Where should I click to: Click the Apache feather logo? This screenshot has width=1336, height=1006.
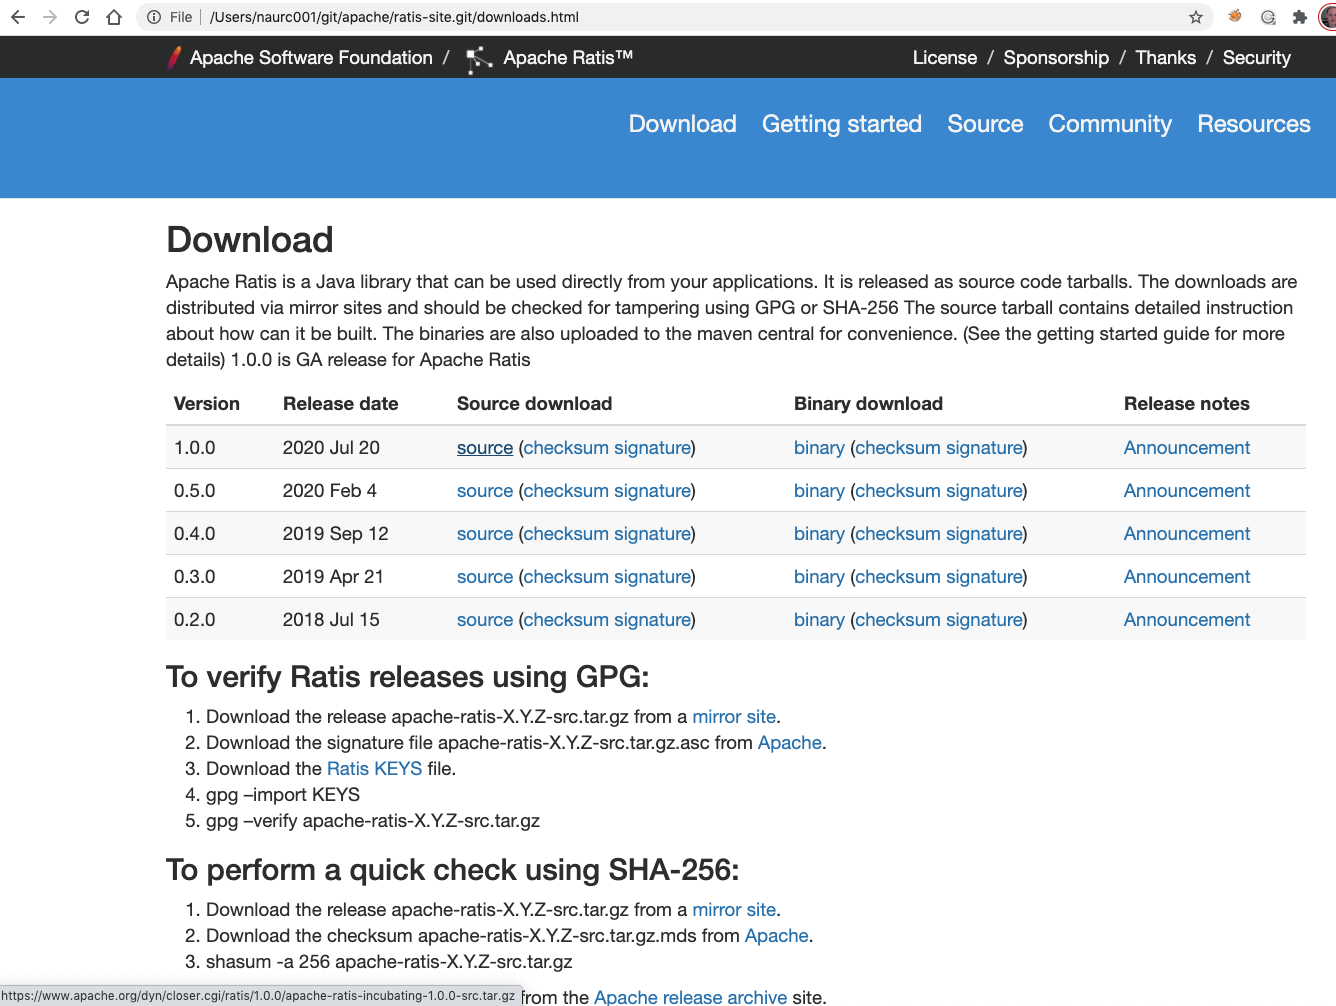[x=174, y=58]
